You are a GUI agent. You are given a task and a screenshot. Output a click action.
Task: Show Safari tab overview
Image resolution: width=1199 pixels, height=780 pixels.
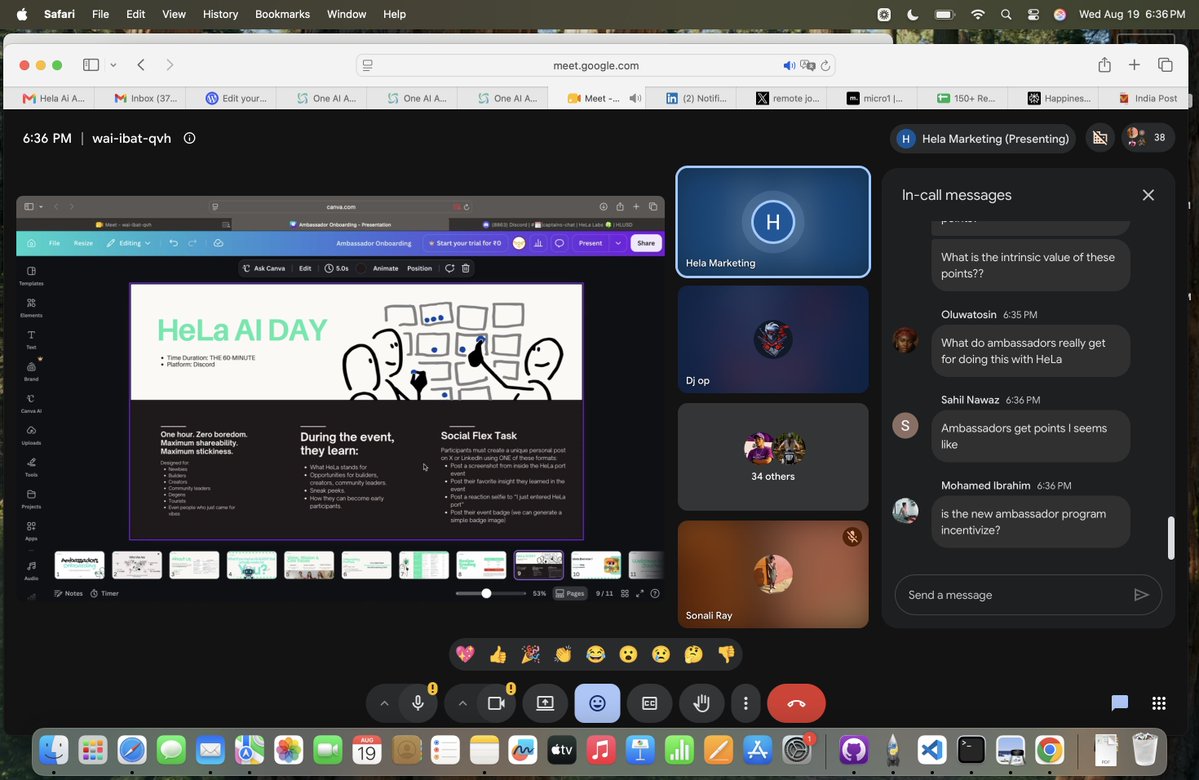(1165, 65)
